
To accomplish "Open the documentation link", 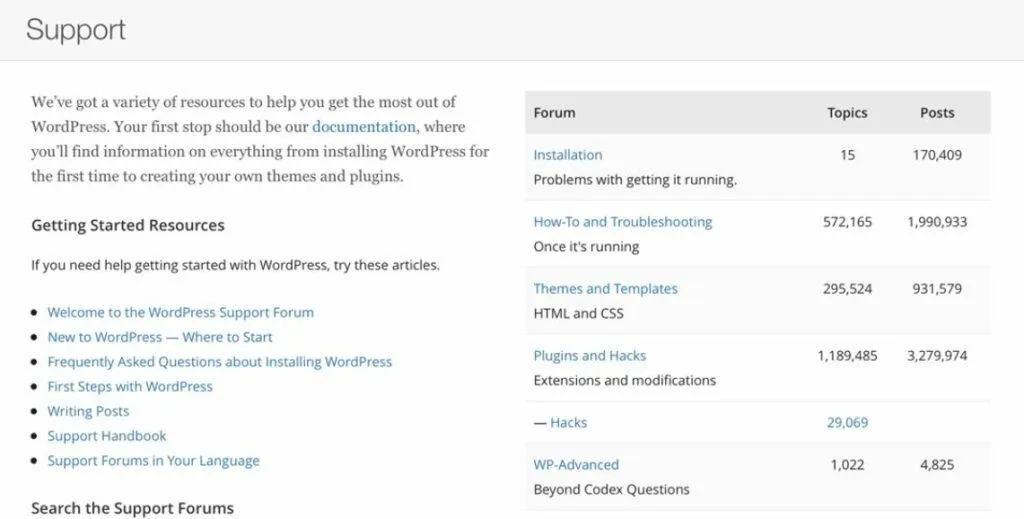I will point(364,127).
